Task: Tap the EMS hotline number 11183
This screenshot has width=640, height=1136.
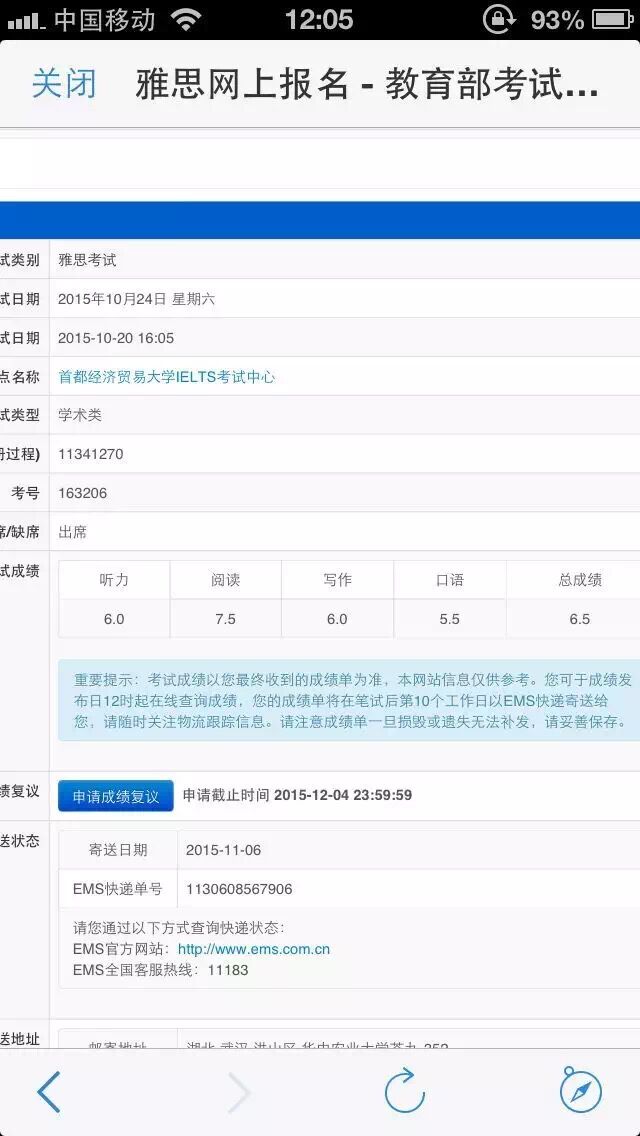Action: (x=228, y=969)
